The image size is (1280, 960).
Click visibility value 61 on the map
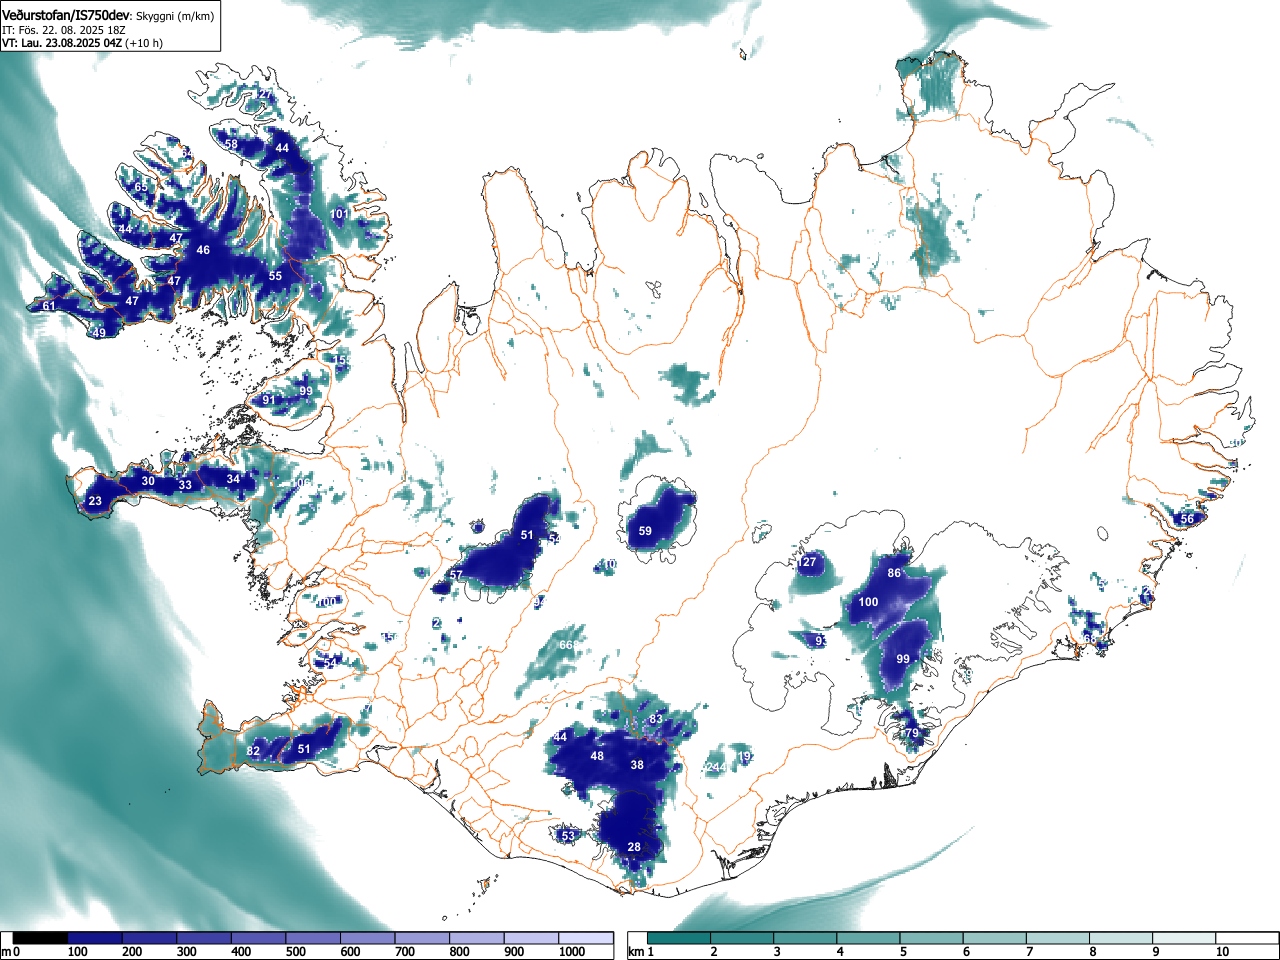49,306
